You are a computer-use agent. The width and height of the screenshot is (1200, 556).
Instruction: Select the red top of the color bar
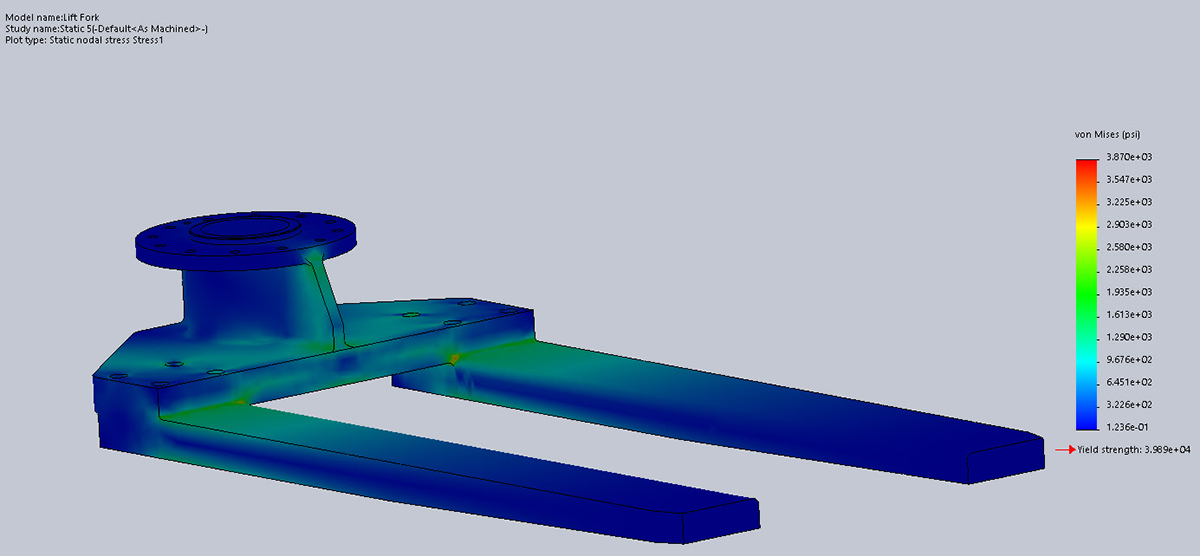(x=1086, y=164)
